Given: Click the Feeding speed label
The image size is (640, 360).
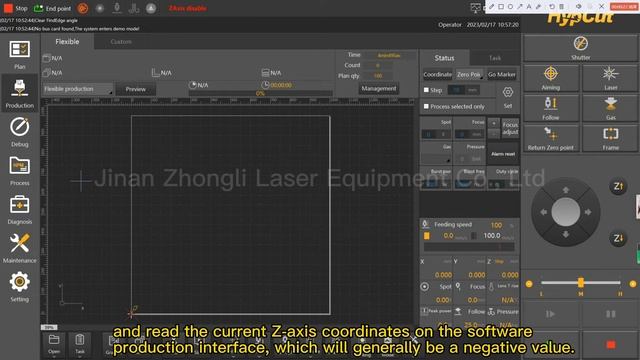Looking at the screenshot, I should [x=453, y=224].
